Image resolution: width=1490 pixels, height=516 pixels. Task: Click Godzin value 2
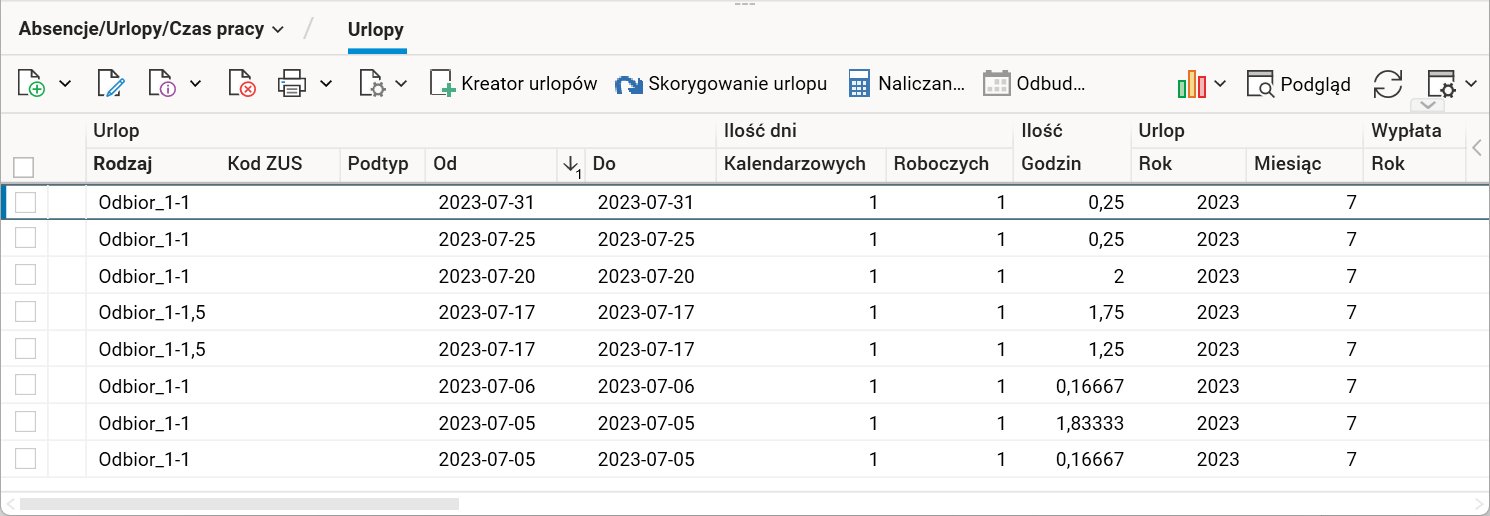click(x=1118, y=277)
